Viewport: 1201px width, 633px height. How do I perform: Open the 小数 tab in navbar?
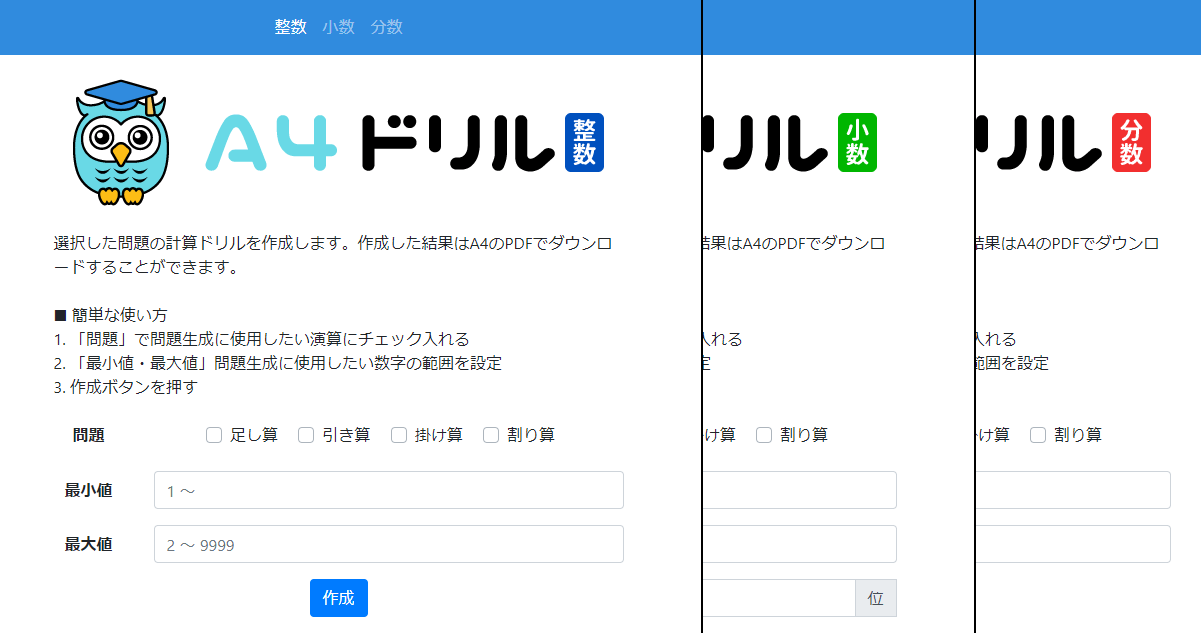[x=338, y=27]
